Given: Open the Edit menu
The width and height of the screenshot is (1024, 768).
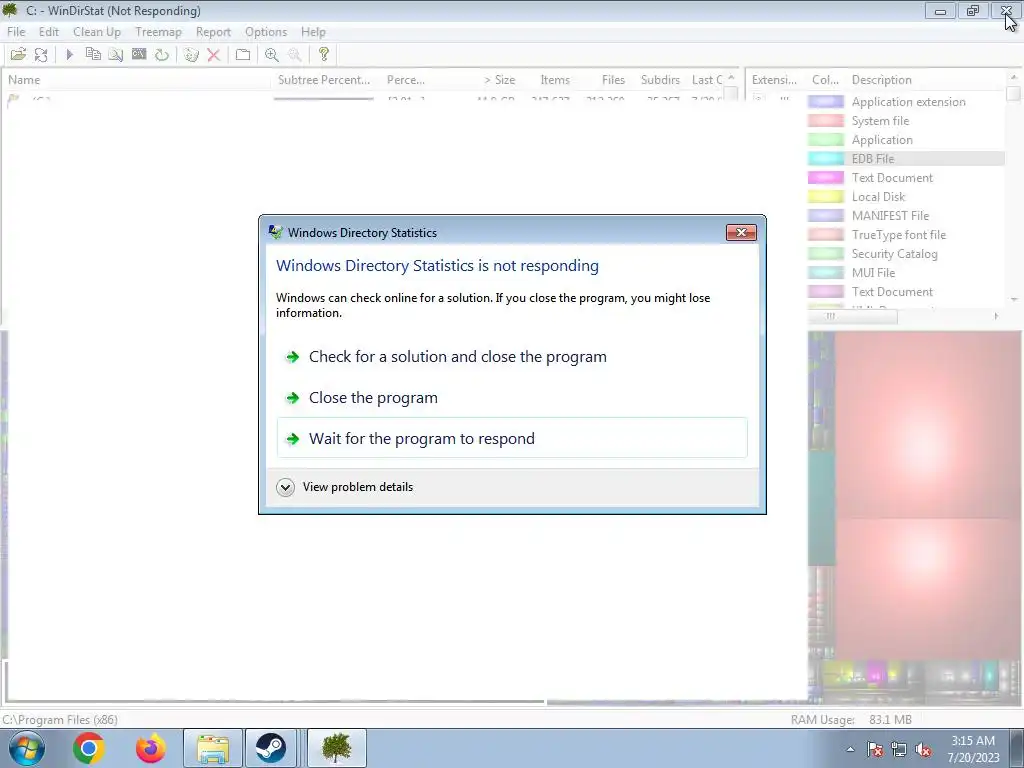Looking at the screenshot, I should [48, 32].
